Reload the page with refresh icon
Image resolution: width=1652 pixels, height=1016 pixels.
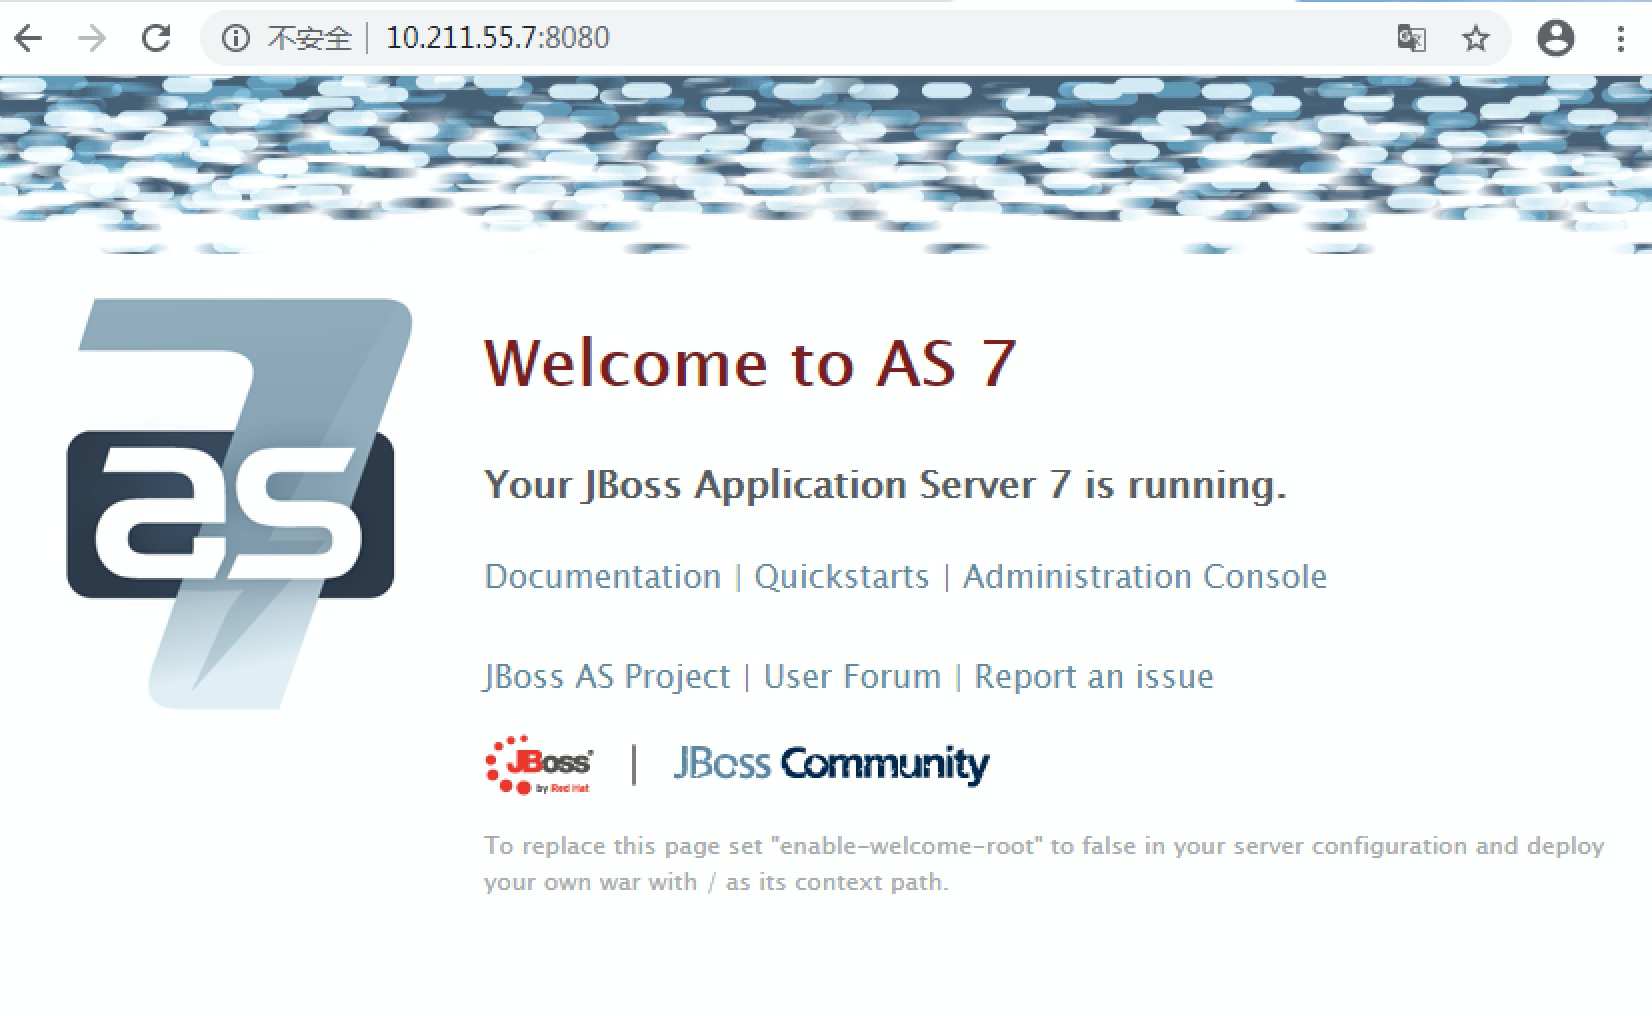click(156, 39)
